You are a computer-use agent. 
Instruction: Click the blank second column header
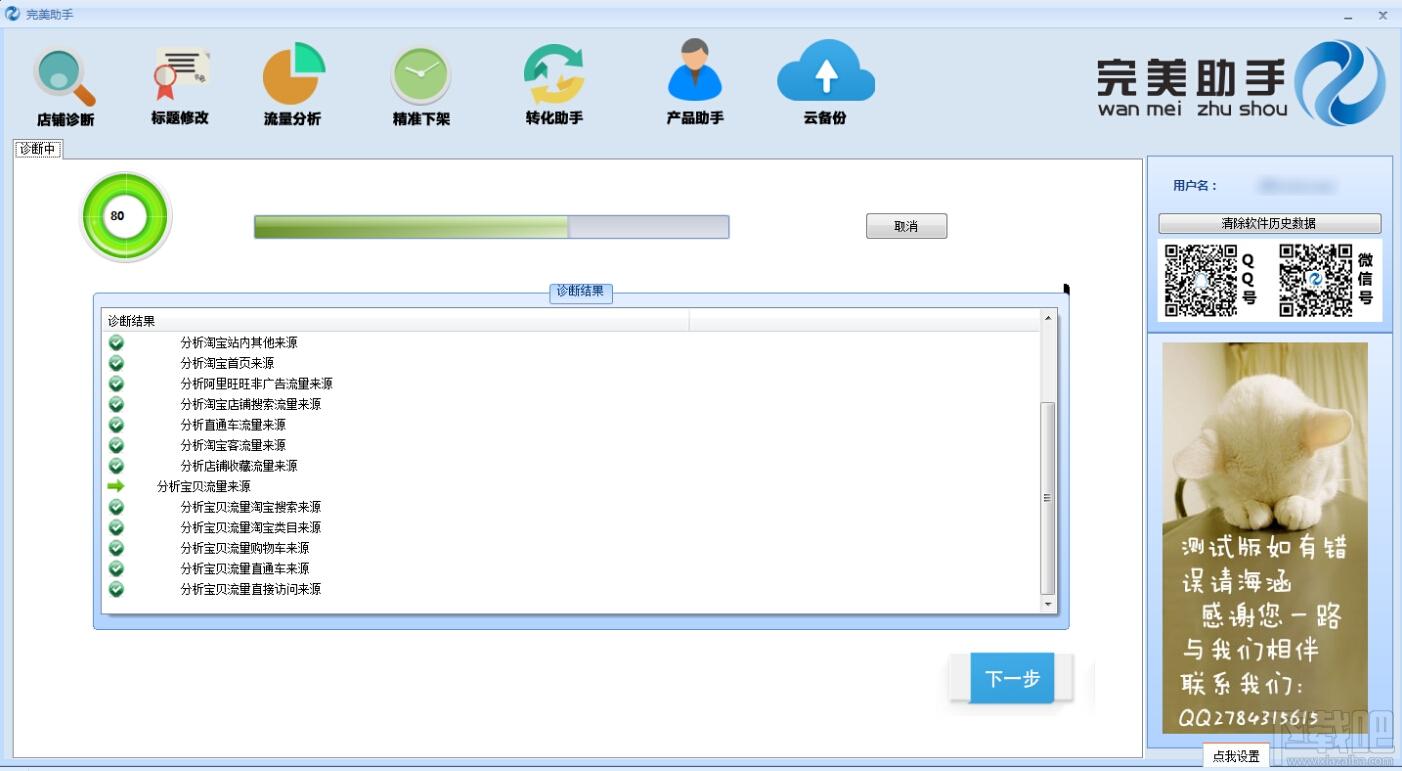[865, 321]
